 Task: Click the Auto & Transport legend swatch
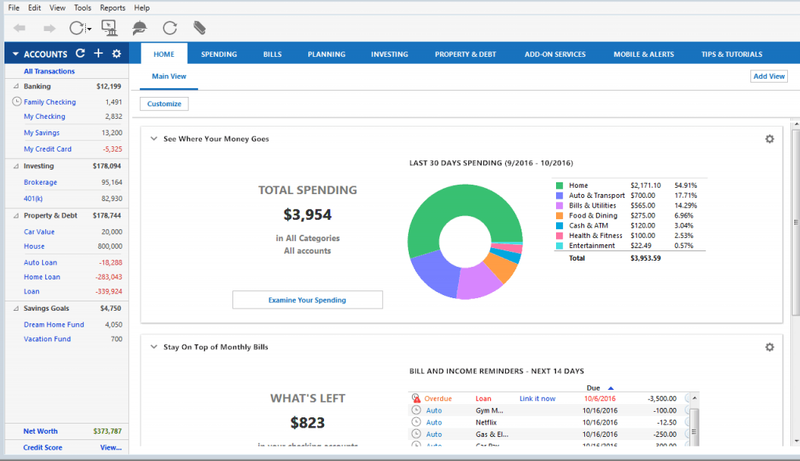click(x=559, y=195)
